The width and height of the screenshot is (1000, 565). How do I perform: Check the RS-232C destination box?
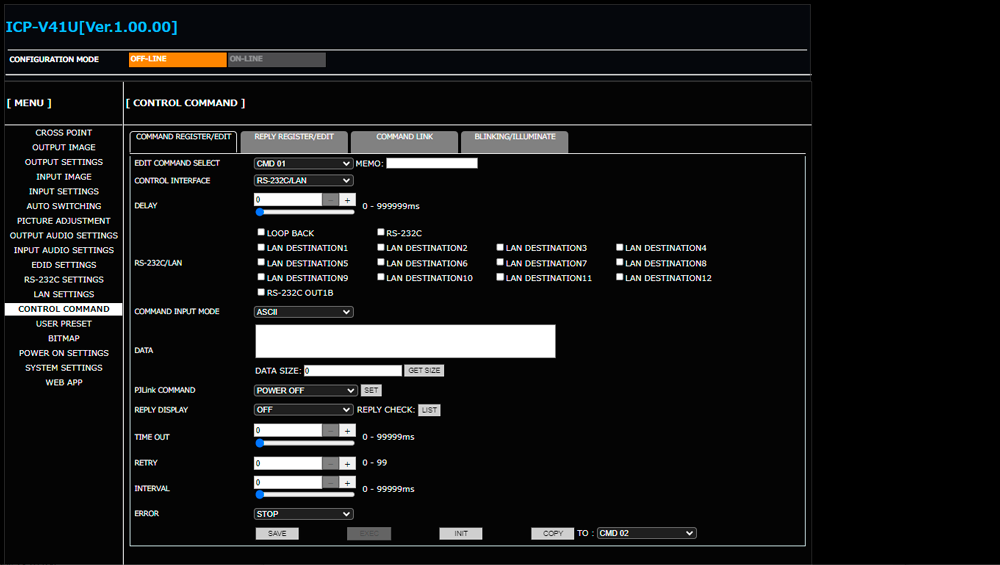coord(381,233)
